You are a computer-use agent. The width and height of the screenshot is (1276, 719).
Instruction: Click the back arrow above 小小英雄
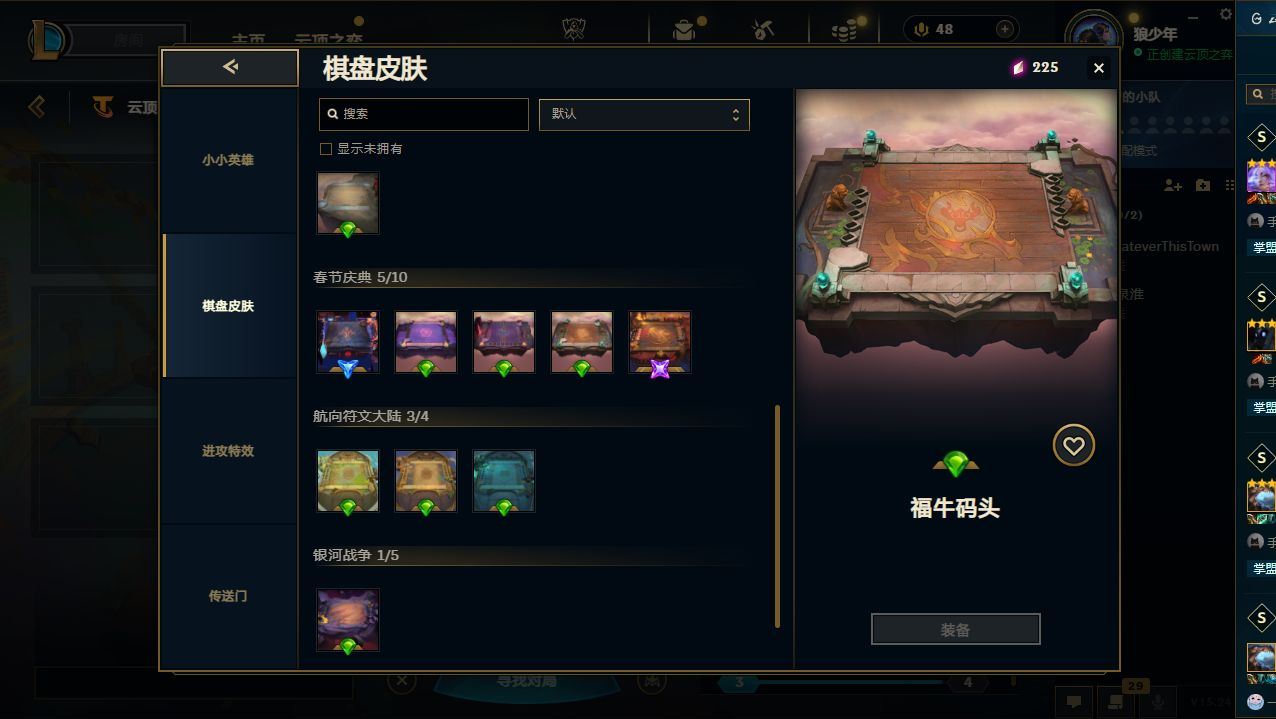(x=230, y=67)
